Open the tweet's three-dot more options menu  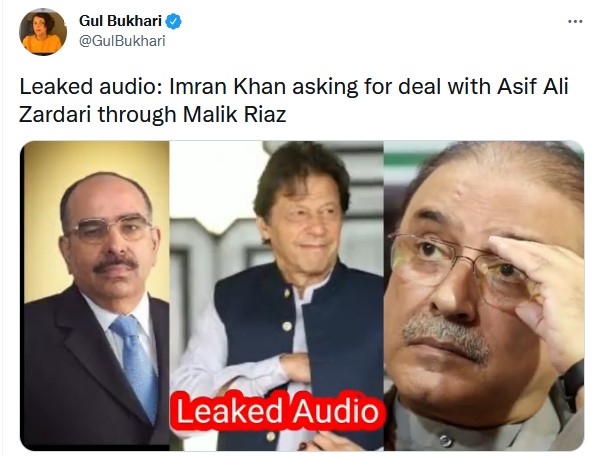pos(575,22)
